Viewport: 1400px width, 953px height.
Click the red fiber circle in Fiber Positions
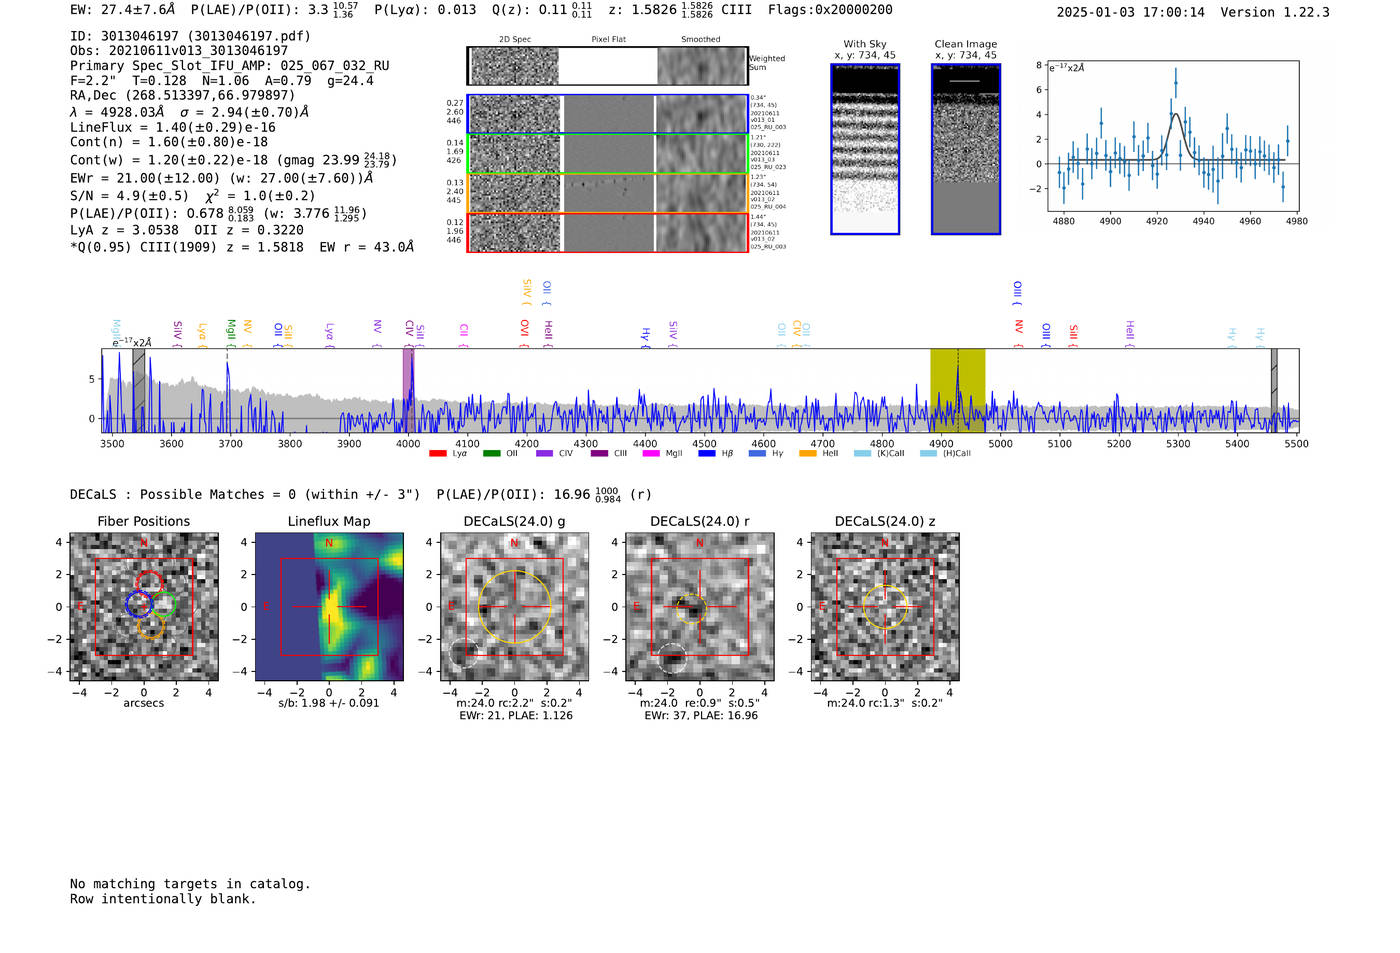click(149, 584)
